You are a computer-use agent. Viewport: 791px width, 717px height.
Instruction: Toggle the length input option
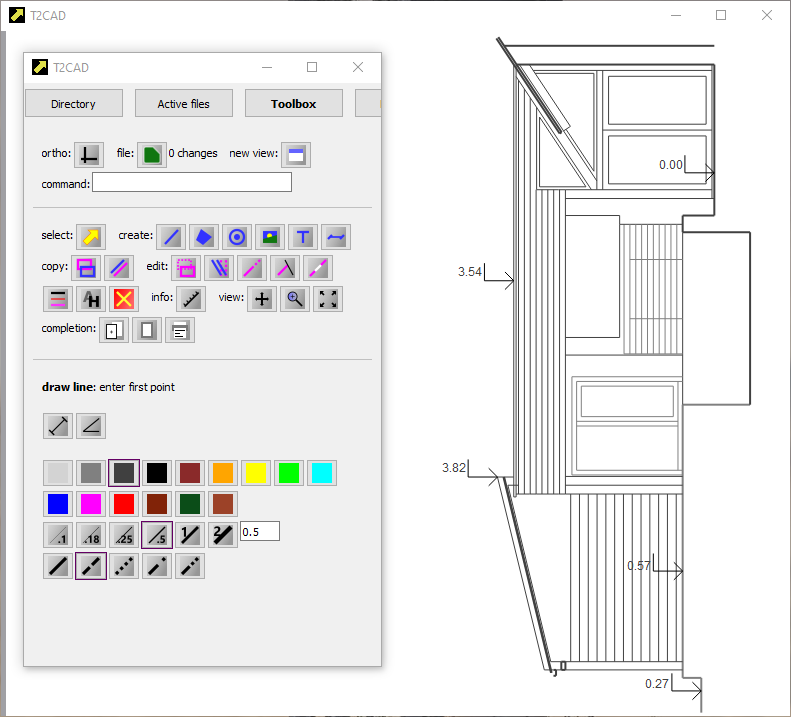point(58,426)
